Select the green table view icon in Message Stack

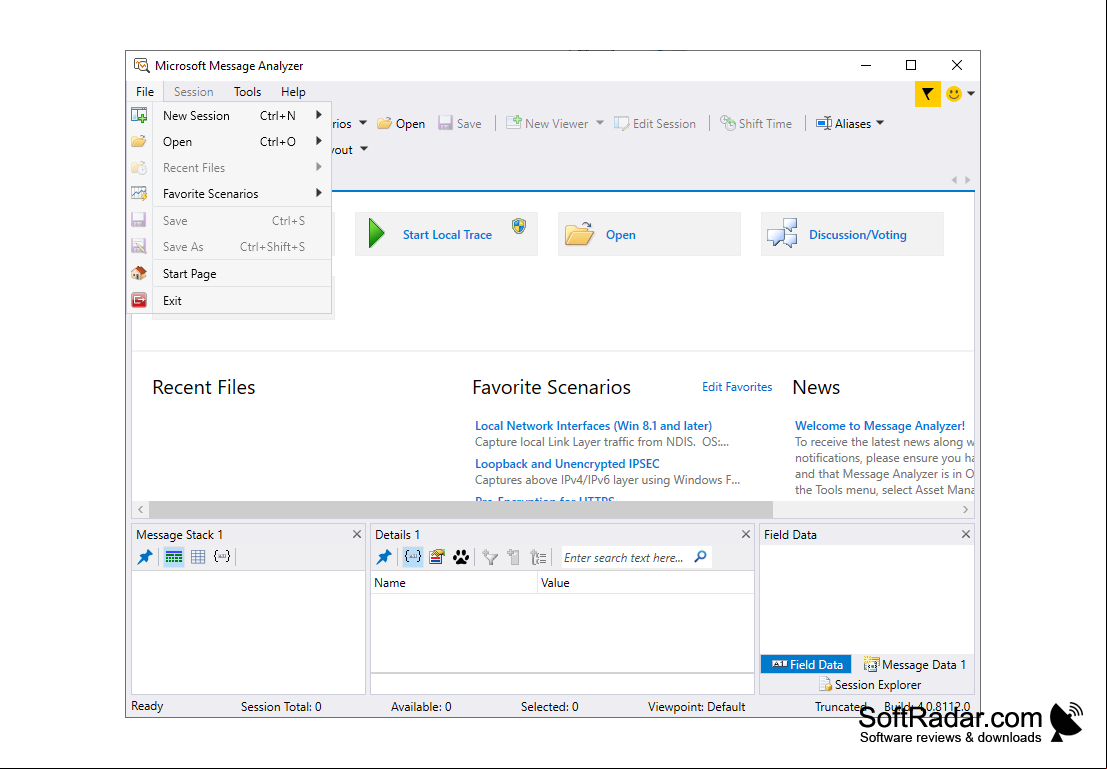[174, 557]
